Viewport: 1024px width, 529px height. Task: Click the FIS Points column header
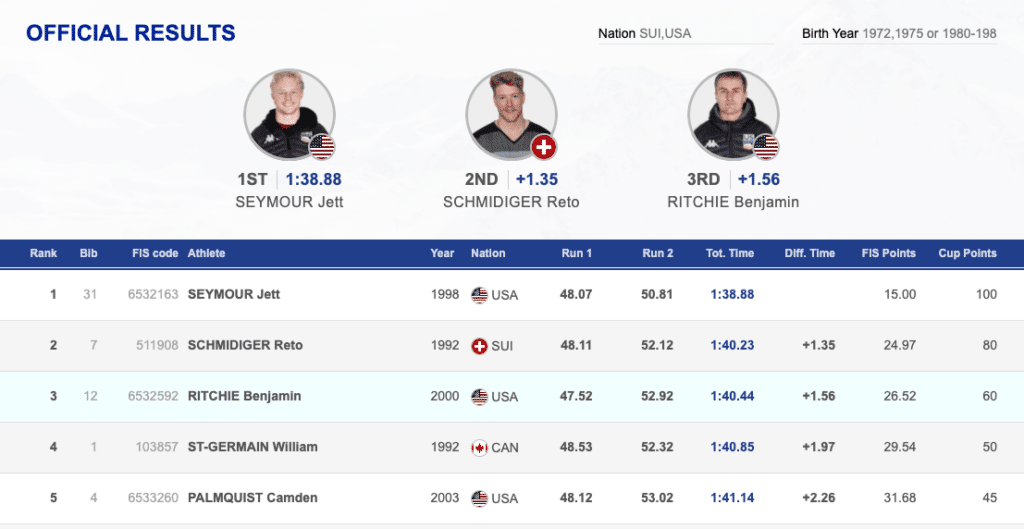click(888, 254)
